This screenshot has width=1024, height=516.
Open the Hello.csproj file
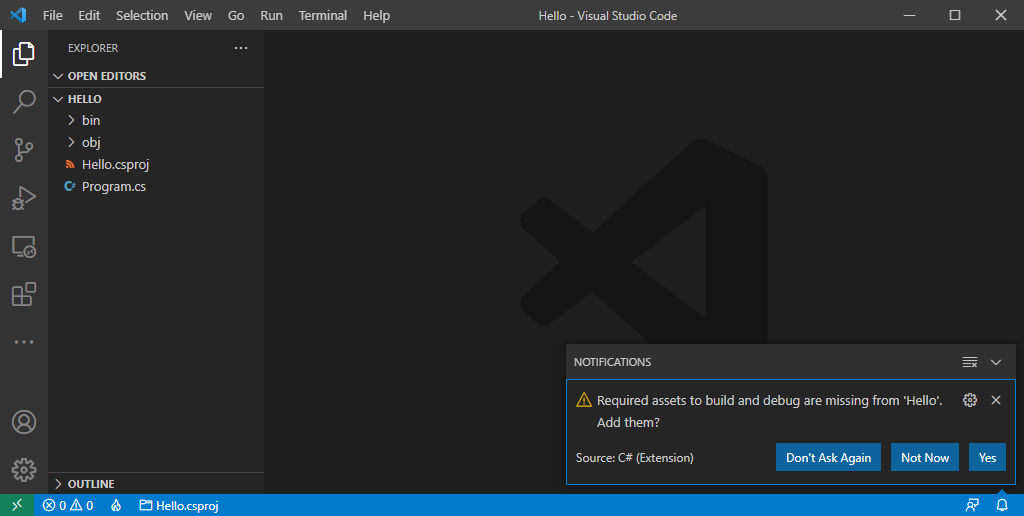(156, 165)
